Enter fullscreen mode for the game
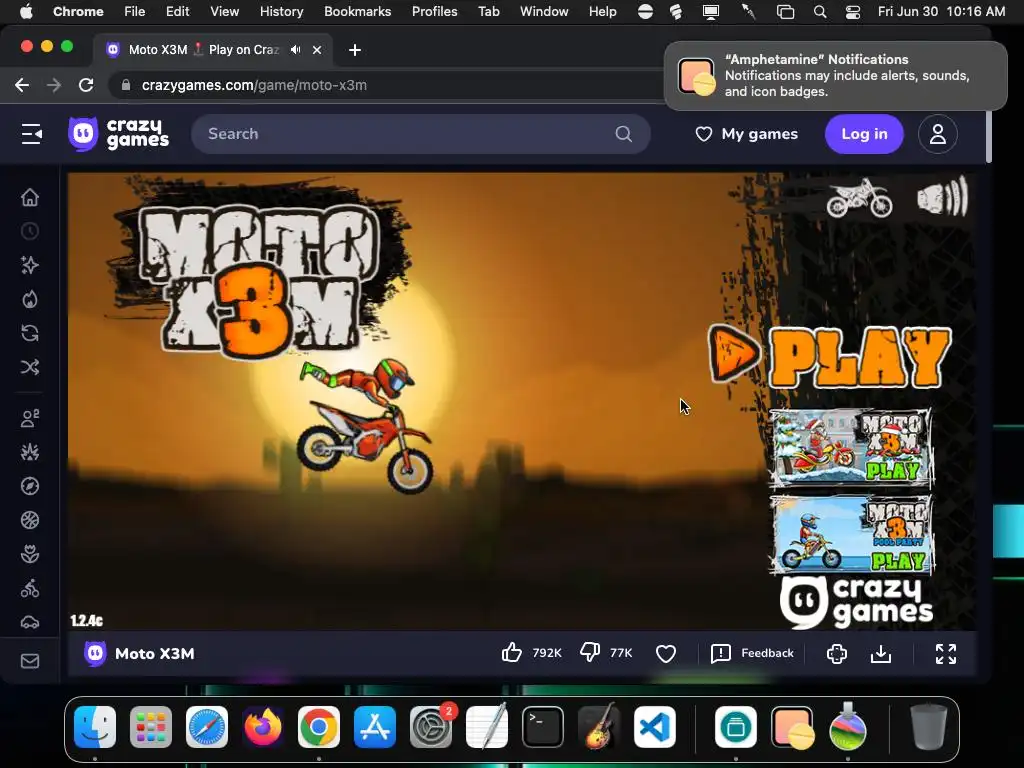This screenshot has height=768, width=1024. (x=946, y=654)
